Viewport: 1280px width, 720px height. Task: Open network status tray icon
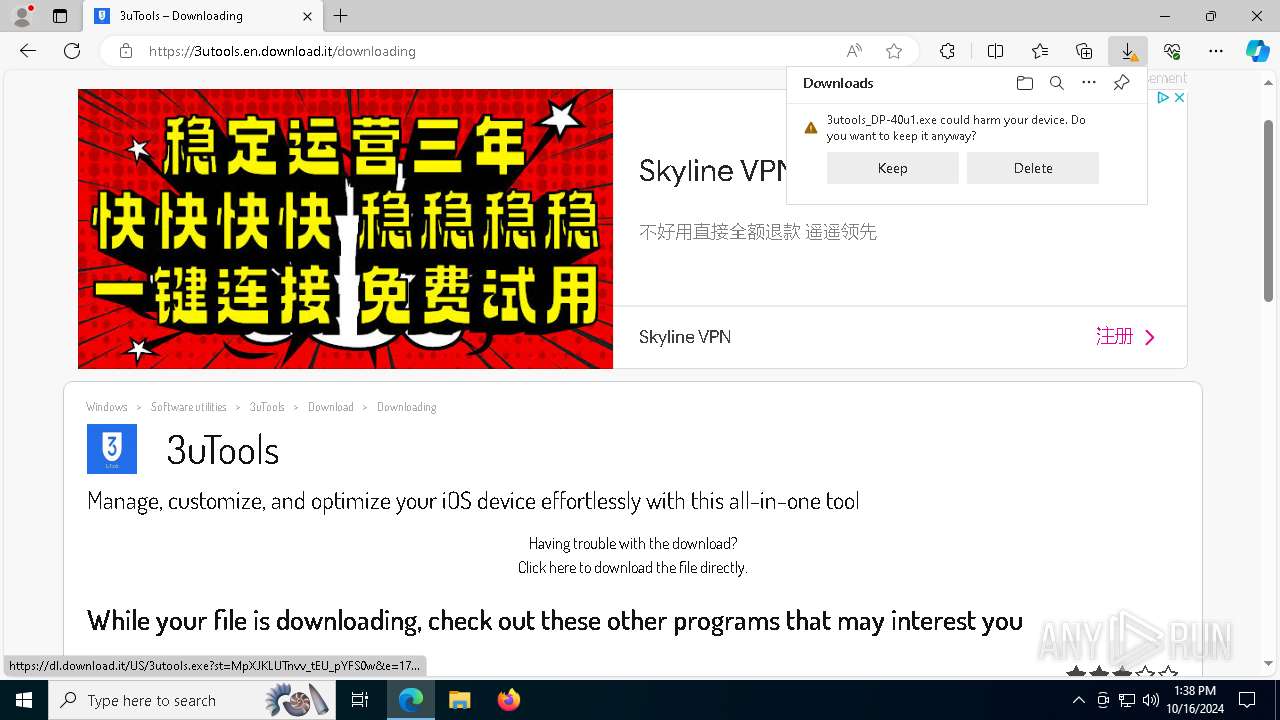1126,700
